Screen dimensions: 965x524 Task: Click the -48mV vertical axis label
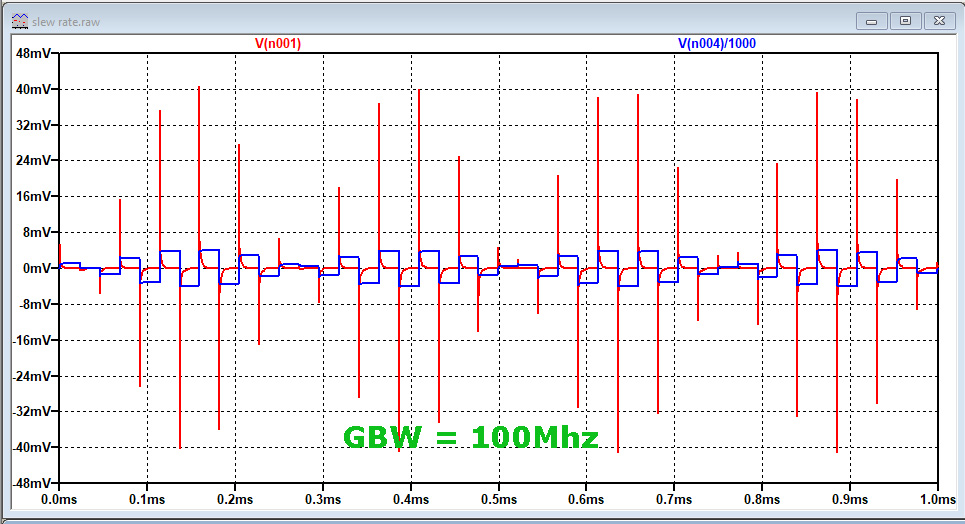32,483
